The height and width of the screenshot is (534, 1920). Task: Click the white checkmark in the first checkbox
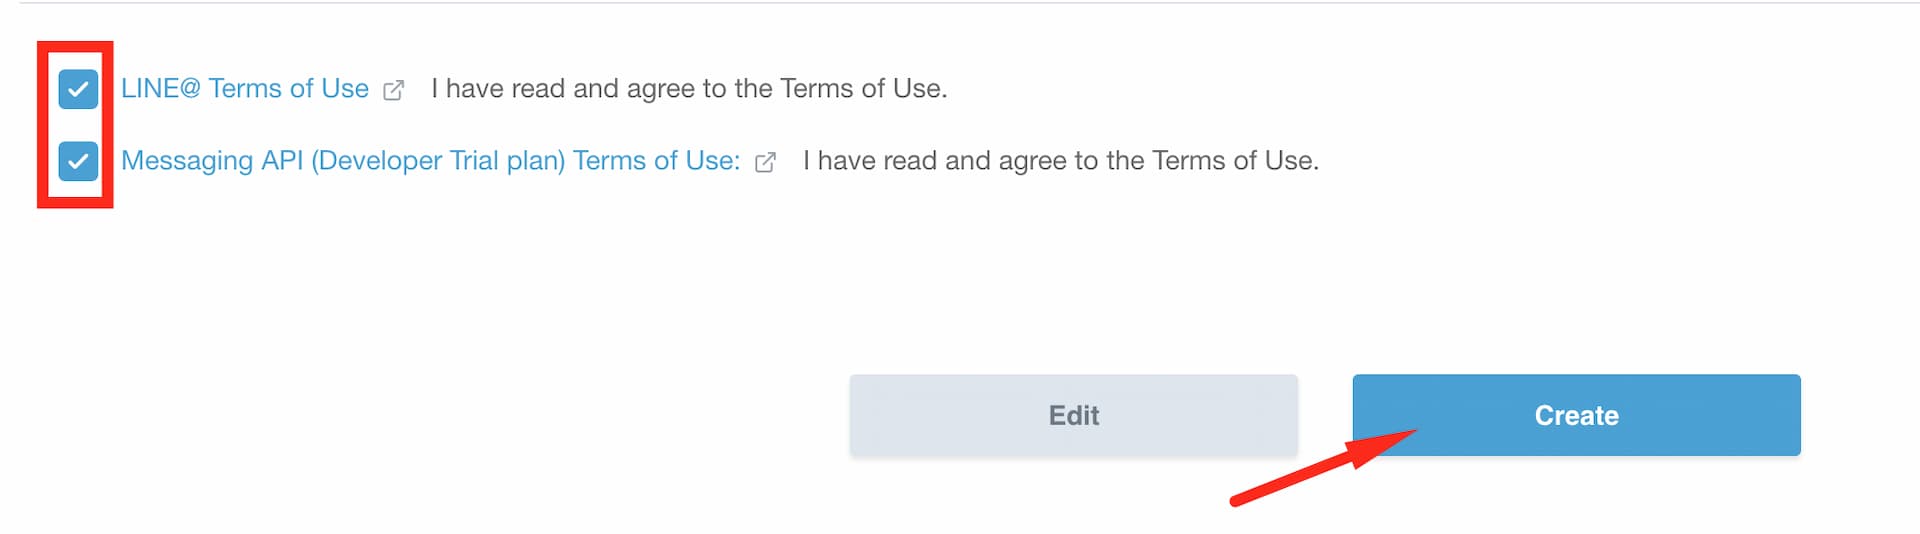point(78,89)
